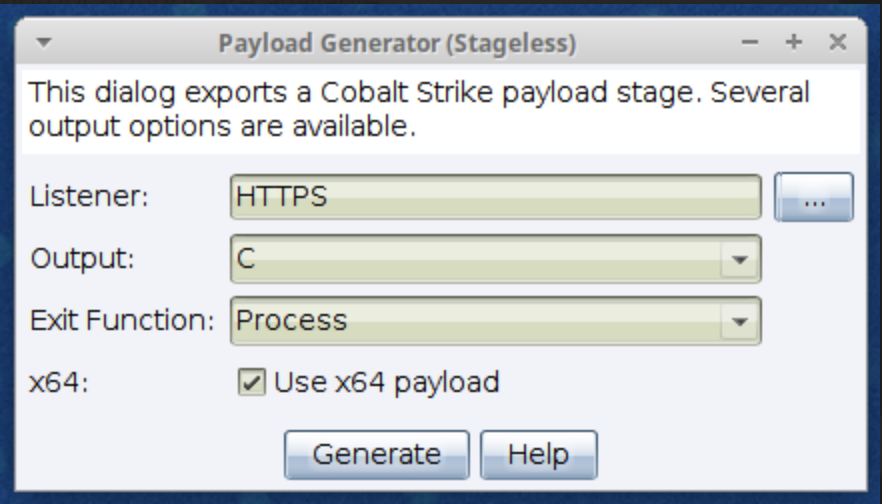Click the Listener field containing HTTPS

[495, 197]
